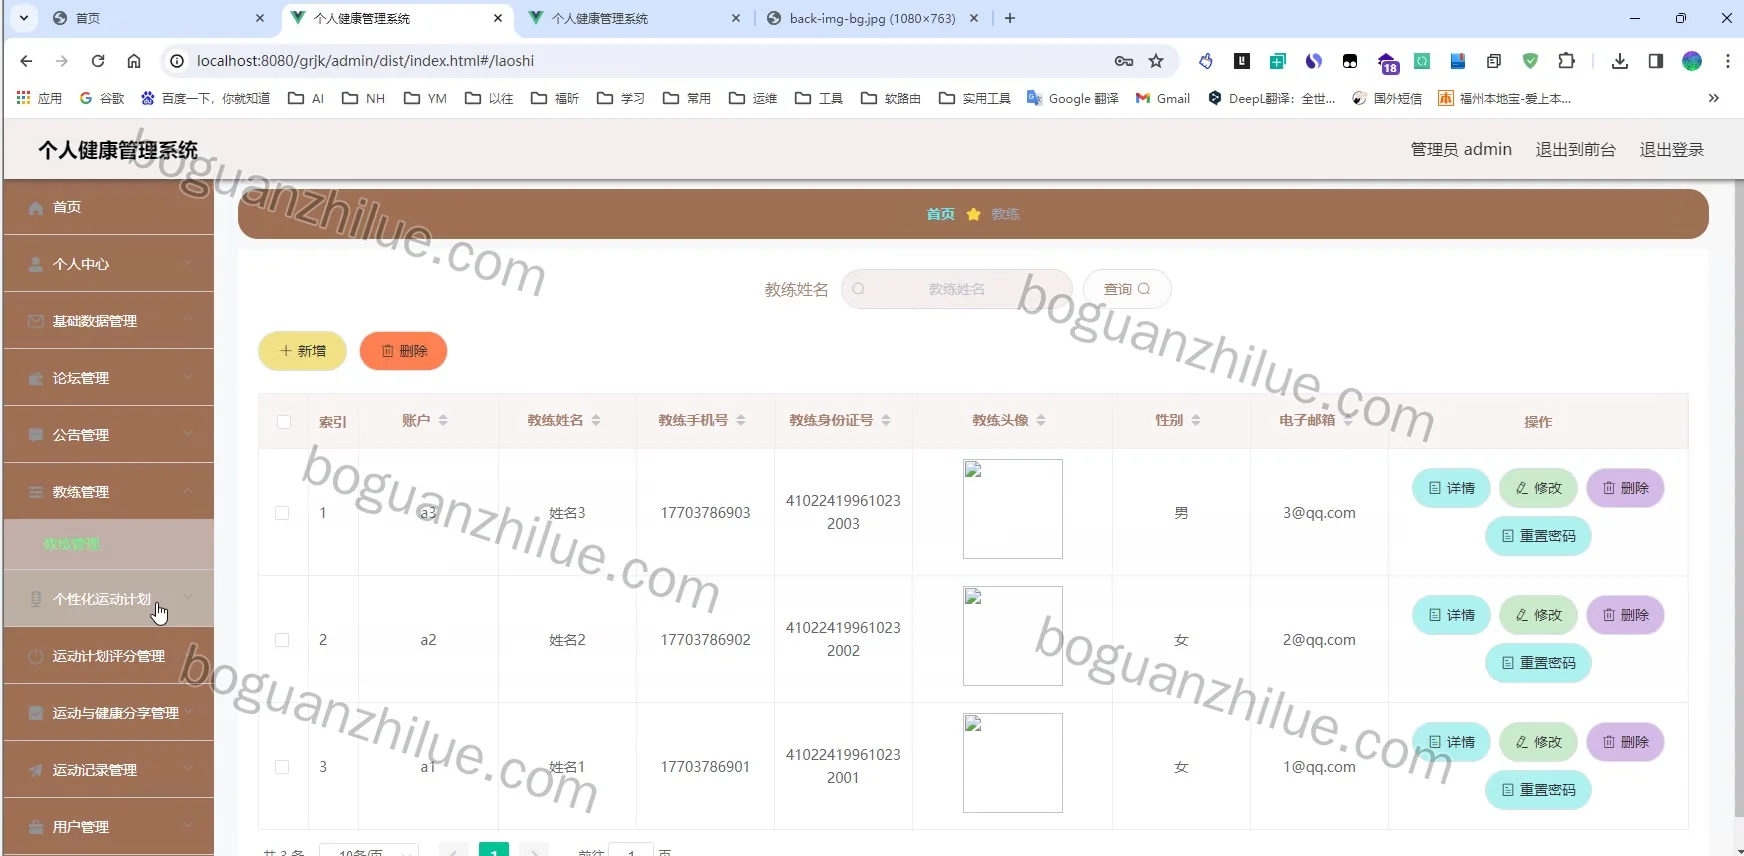This screenshot has width=1744, height=856.
Task: Check the row checkbox for 姓名1
Action: [282, 767]
